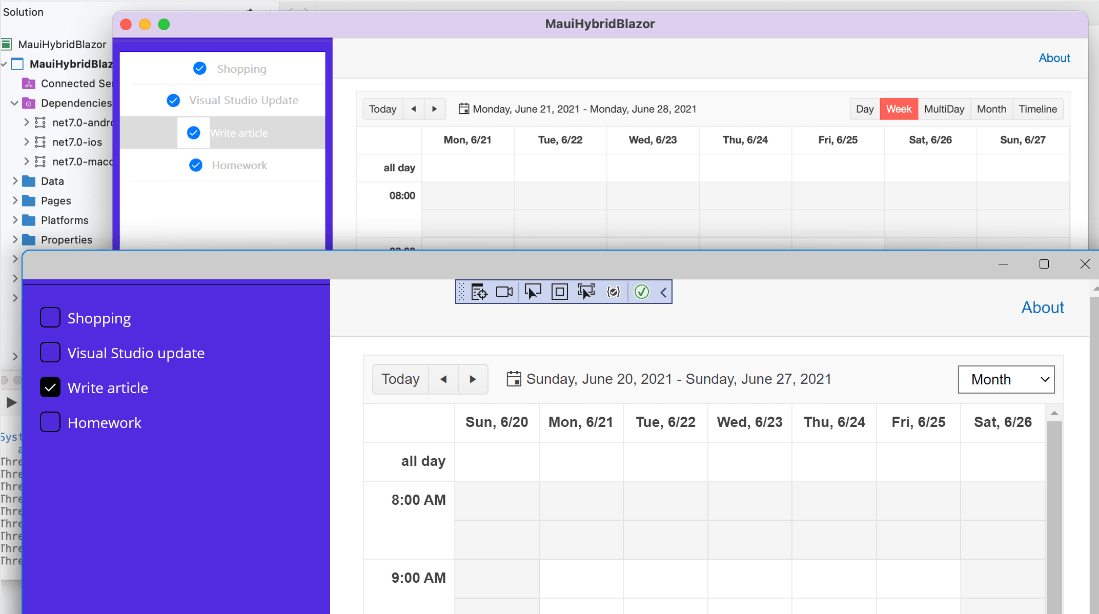Click the front scheduler vertical scrollbar thumb
The image size is (1099, 614).
(1054, 517)
